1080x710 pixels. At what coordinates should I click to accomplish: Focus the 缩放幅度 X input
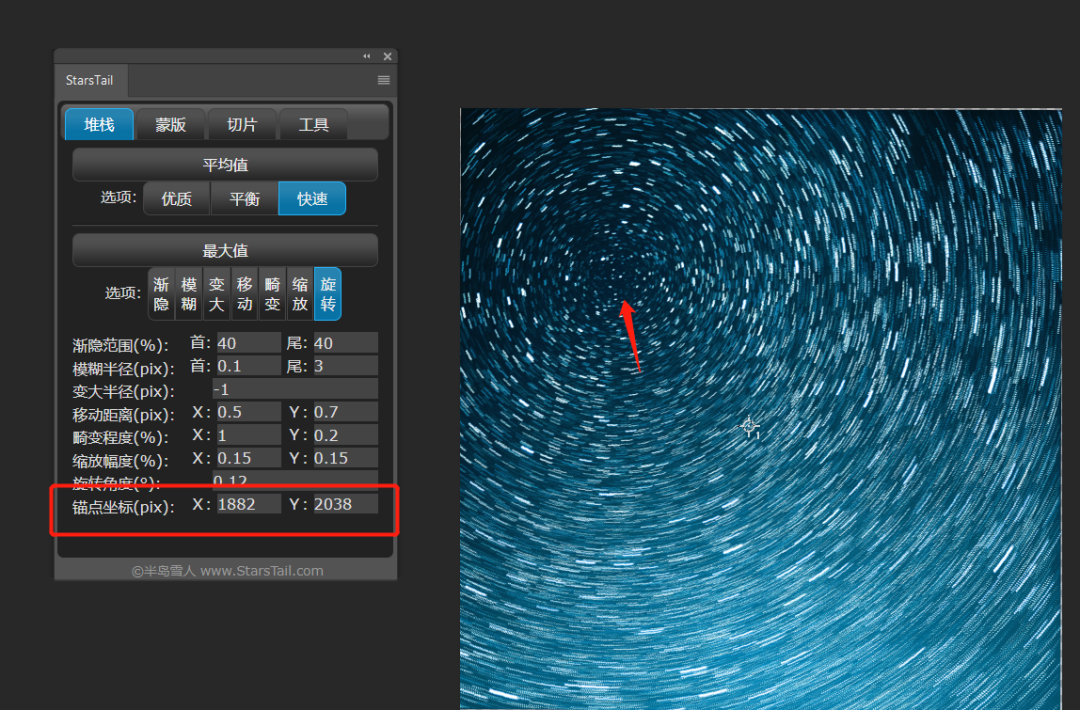249,458
